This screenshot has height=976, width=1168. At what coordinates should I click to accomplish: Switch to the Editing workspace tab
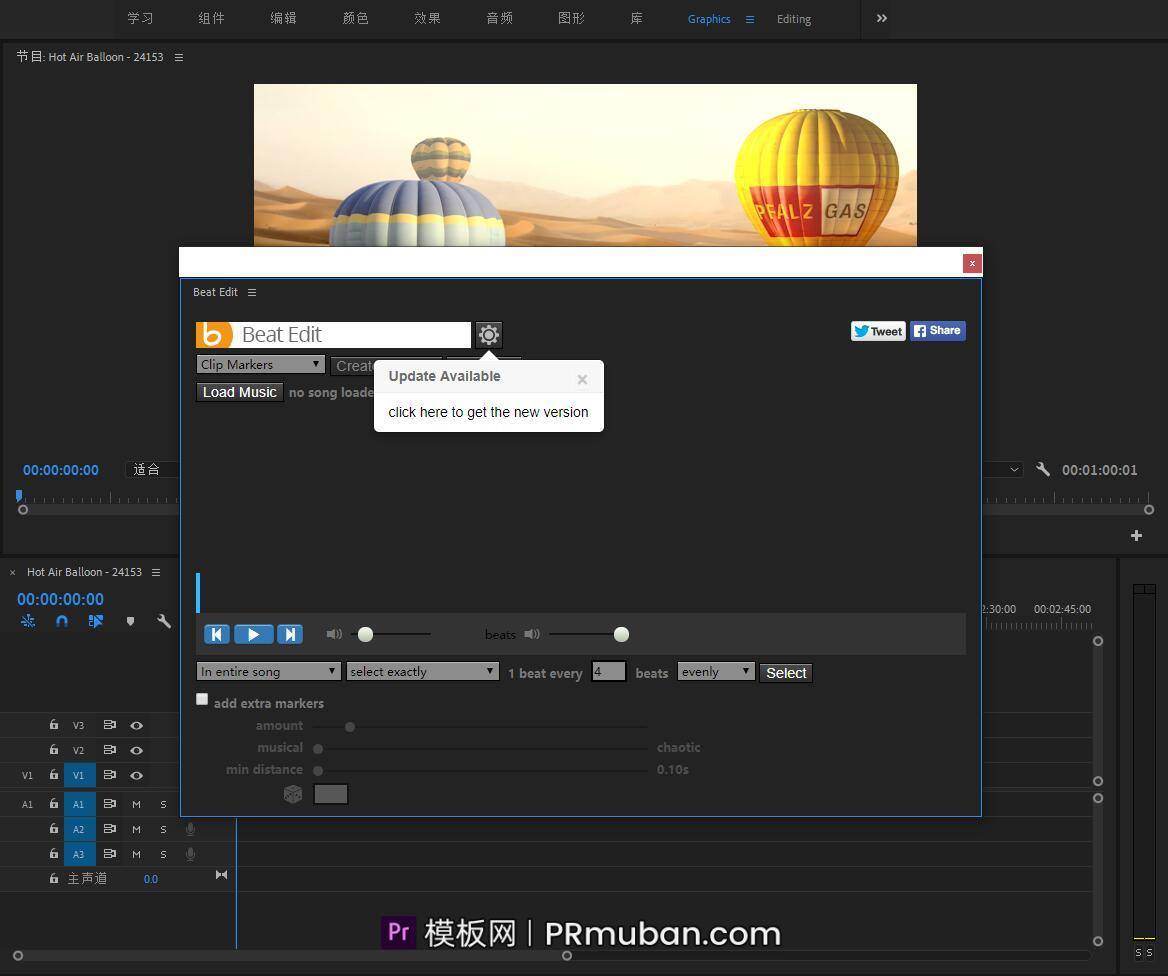793,19
